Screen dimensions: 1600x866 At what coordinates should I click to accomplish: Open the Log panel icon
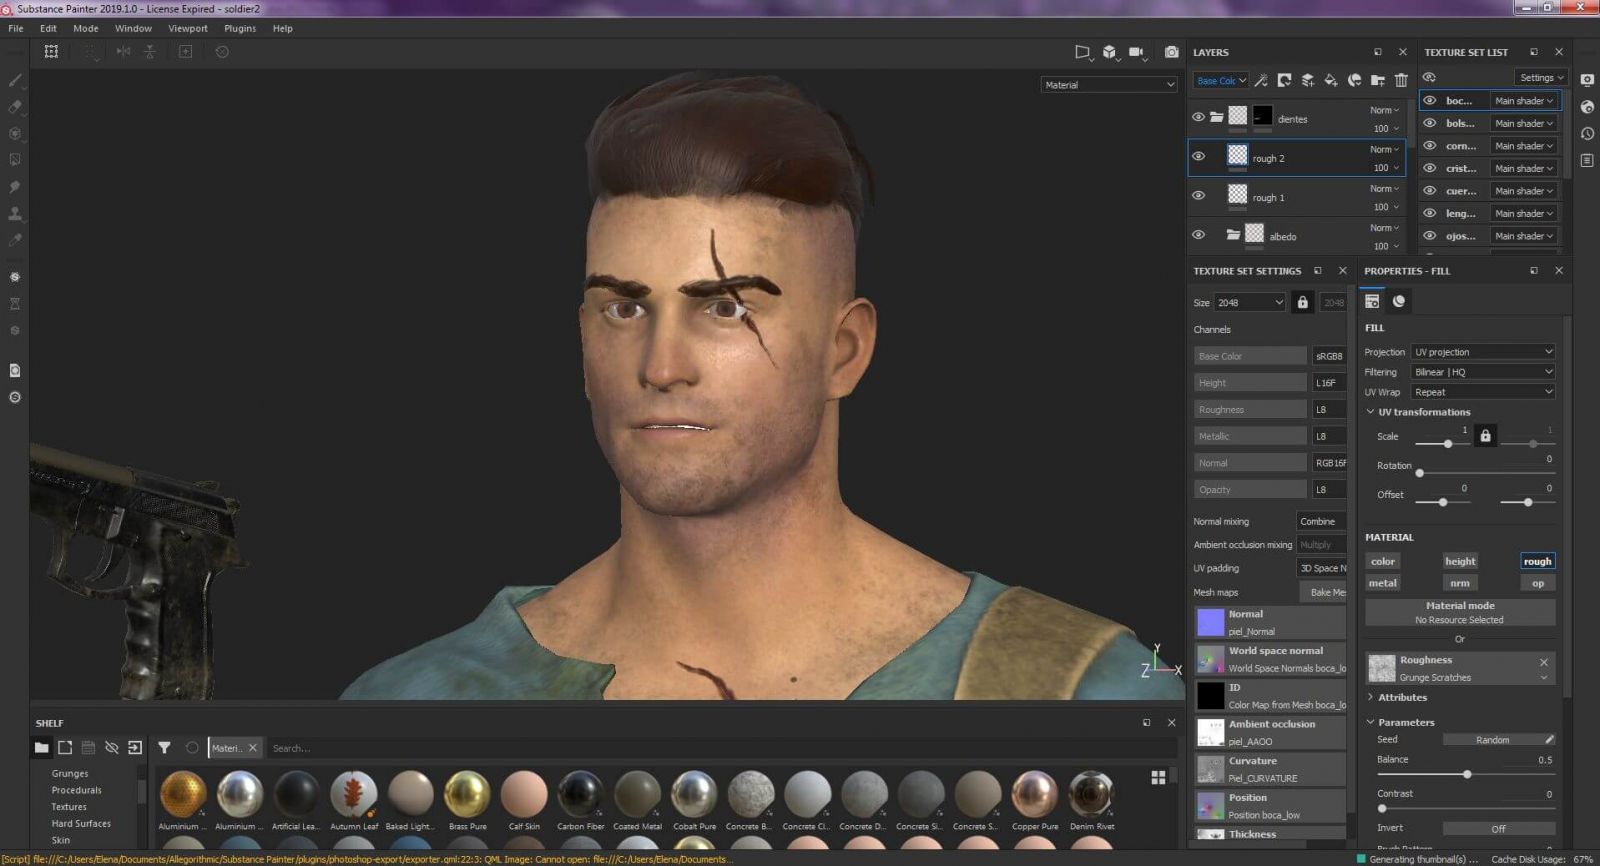coord(1587,160)
